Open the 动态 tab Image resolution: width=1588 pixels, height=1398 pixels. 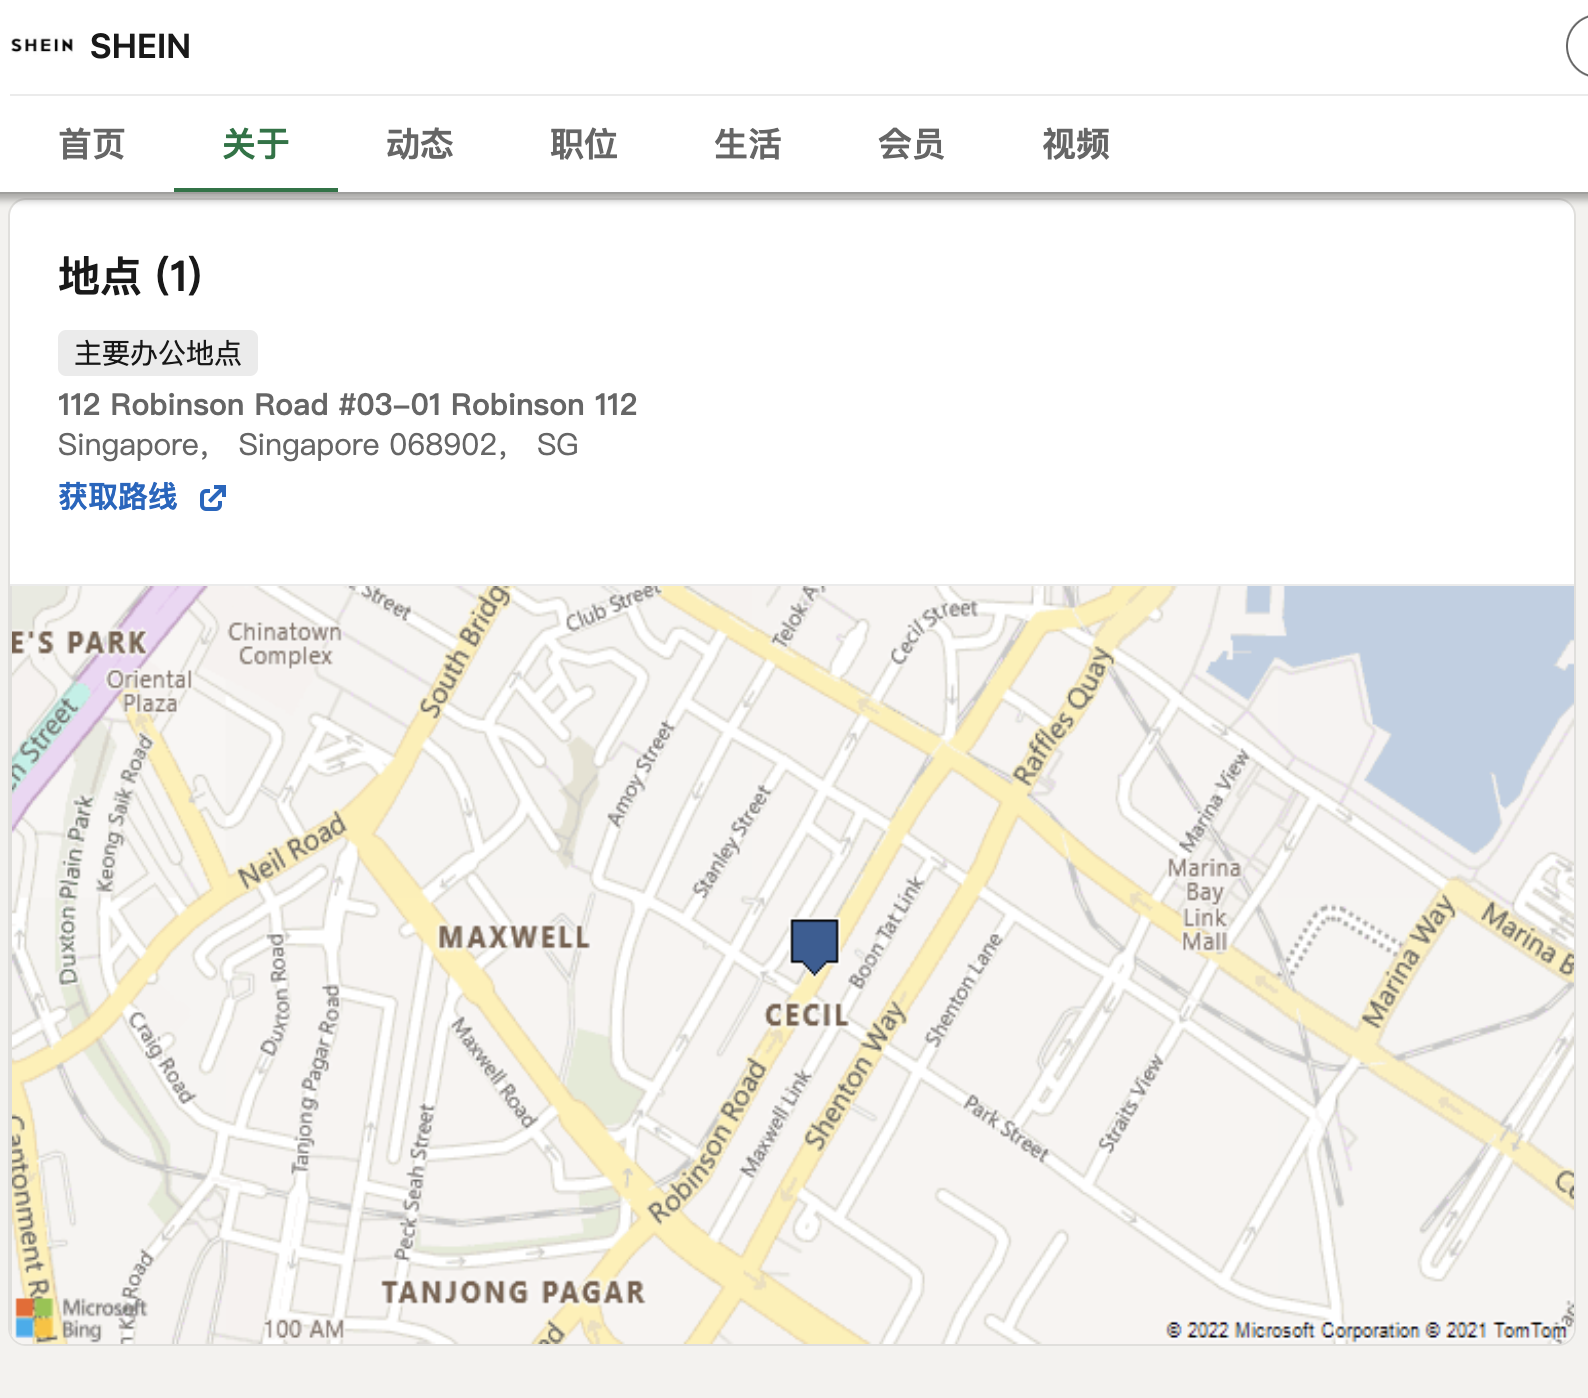click(420, 145)
